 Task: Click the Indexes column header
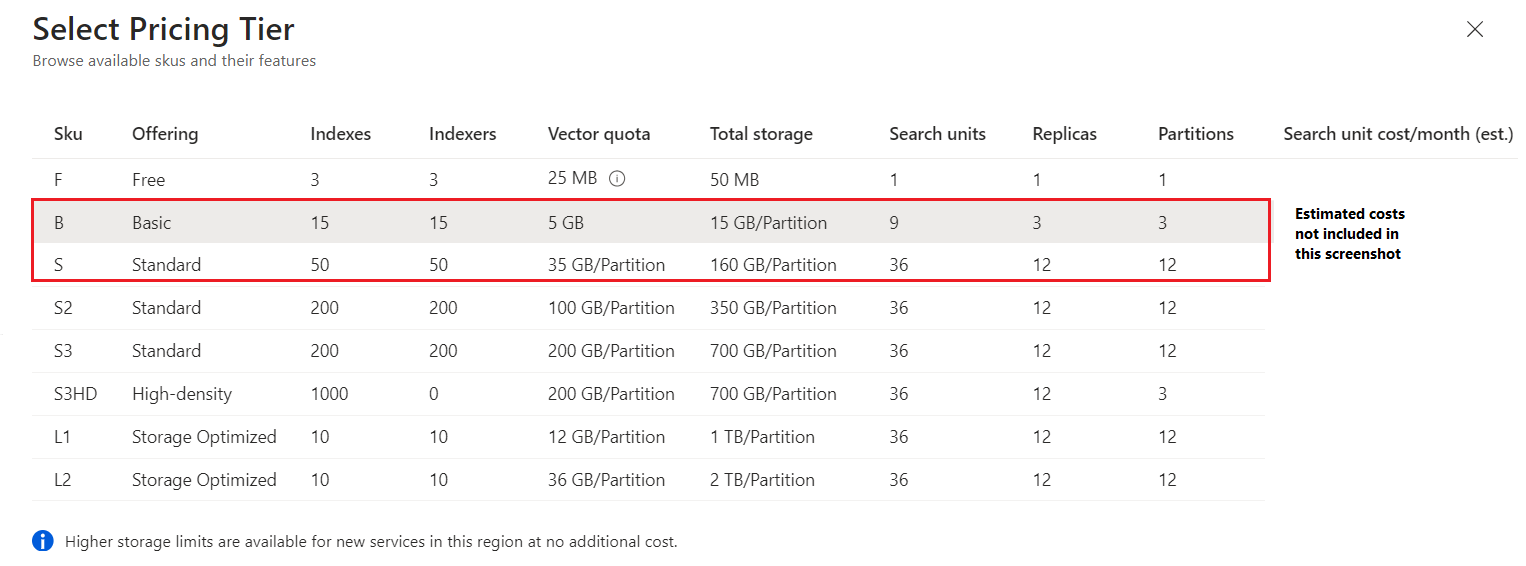click(x=340, y=134)
